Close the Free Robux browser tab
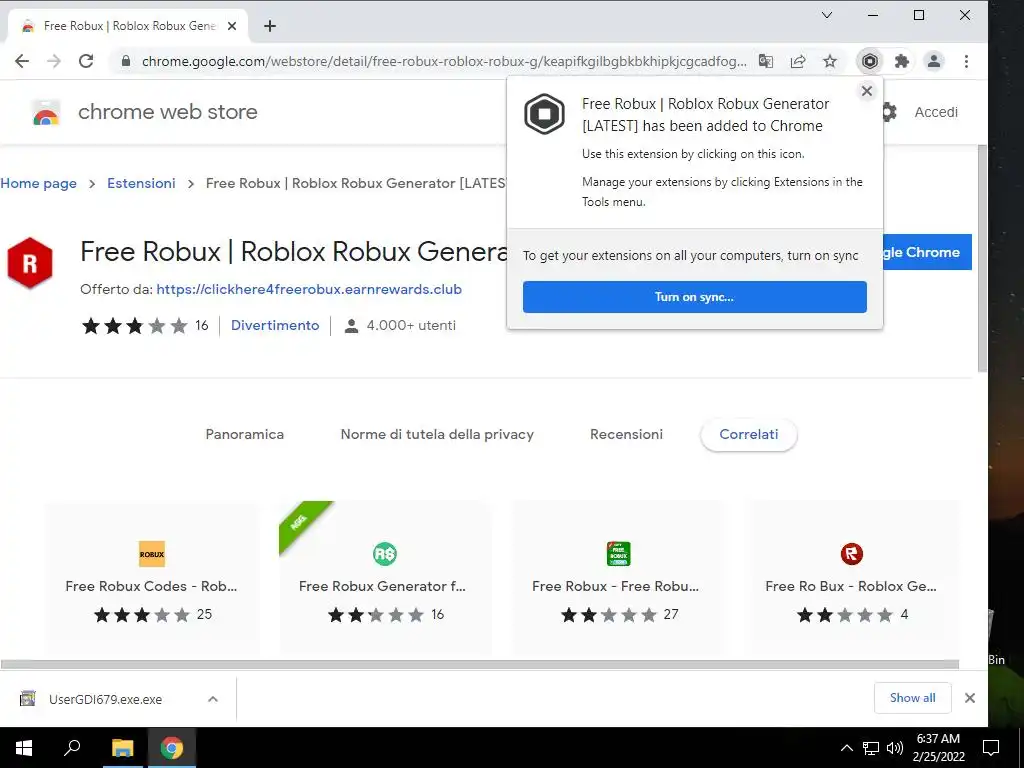 click(x=232, y=26)
